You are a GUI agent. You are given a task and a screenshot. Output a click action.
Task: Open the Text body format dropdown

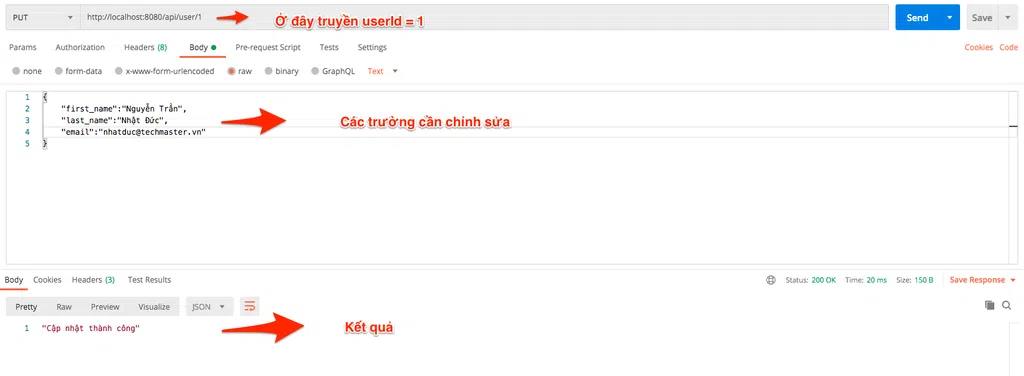click(x=383, y=71)
